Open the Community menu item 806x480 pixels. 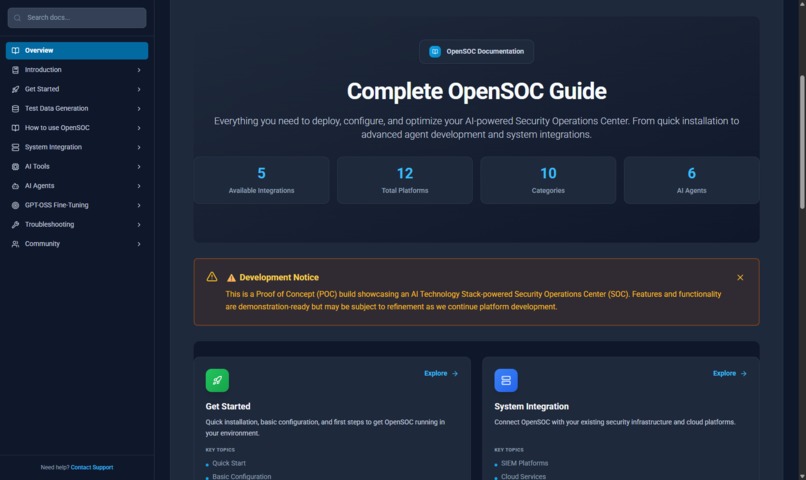coord(77,244)
